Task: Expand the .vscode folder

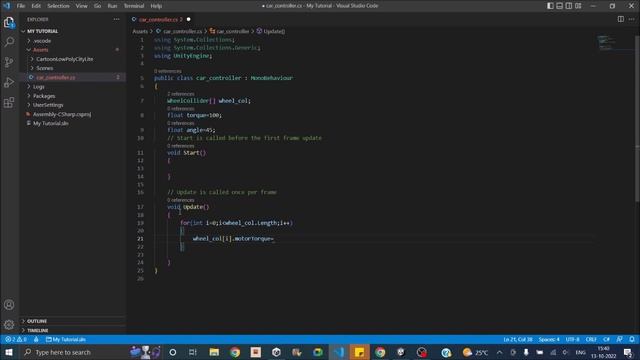Action: [x=42, y=41]
